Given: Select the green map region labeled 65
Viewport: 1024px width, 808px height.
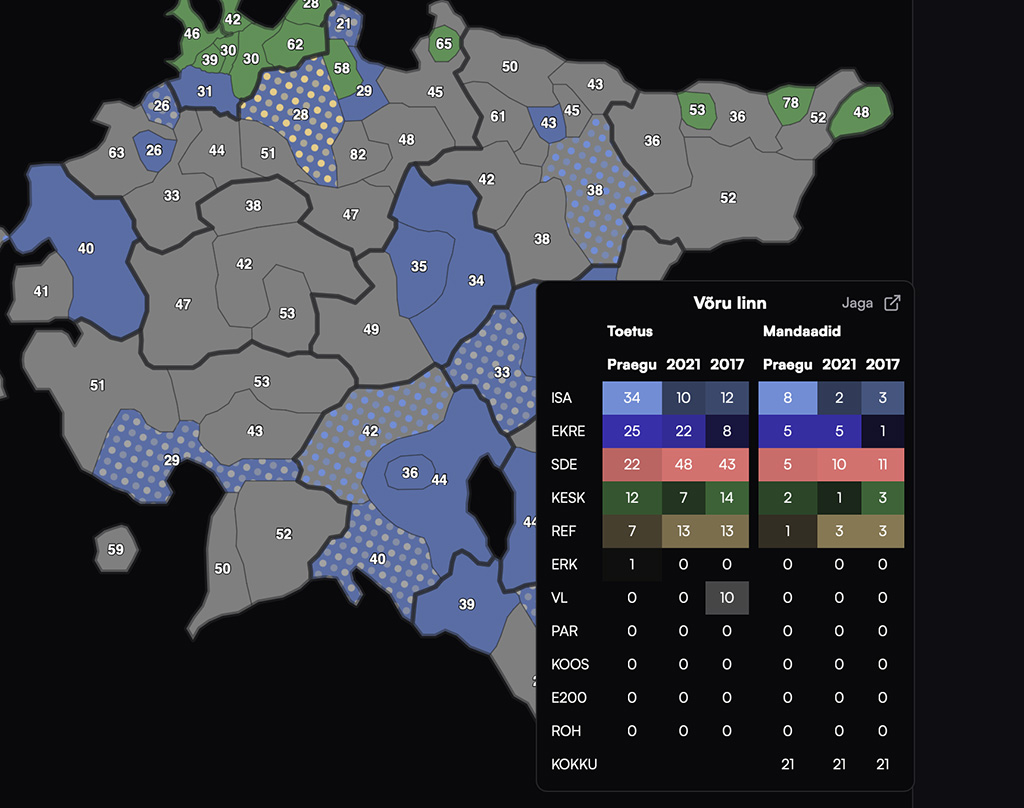Looking at the screenshot, I should coord(443,45).
